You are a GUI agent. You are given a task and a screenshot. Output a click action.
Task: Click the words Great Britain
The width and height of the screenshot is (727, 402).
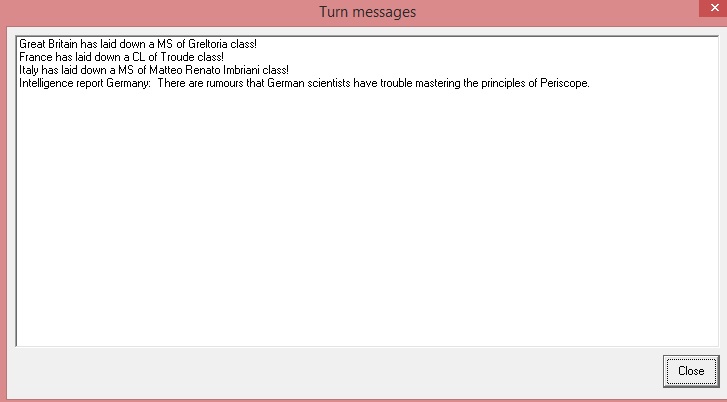click(48, 44)
